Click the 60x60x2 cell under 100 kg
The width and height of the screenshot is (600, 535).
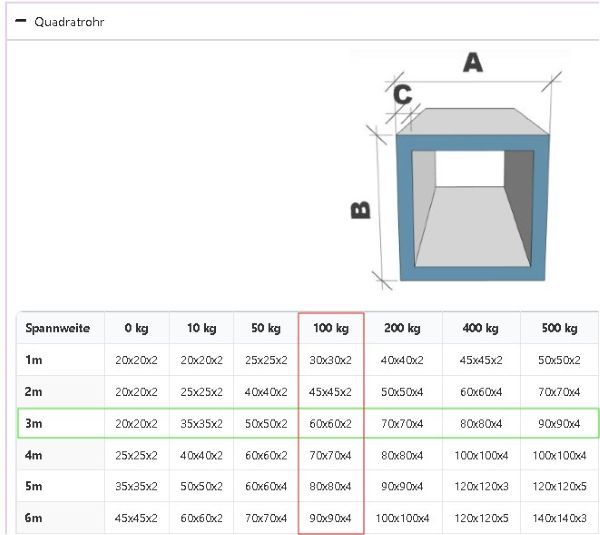point(330,423)
